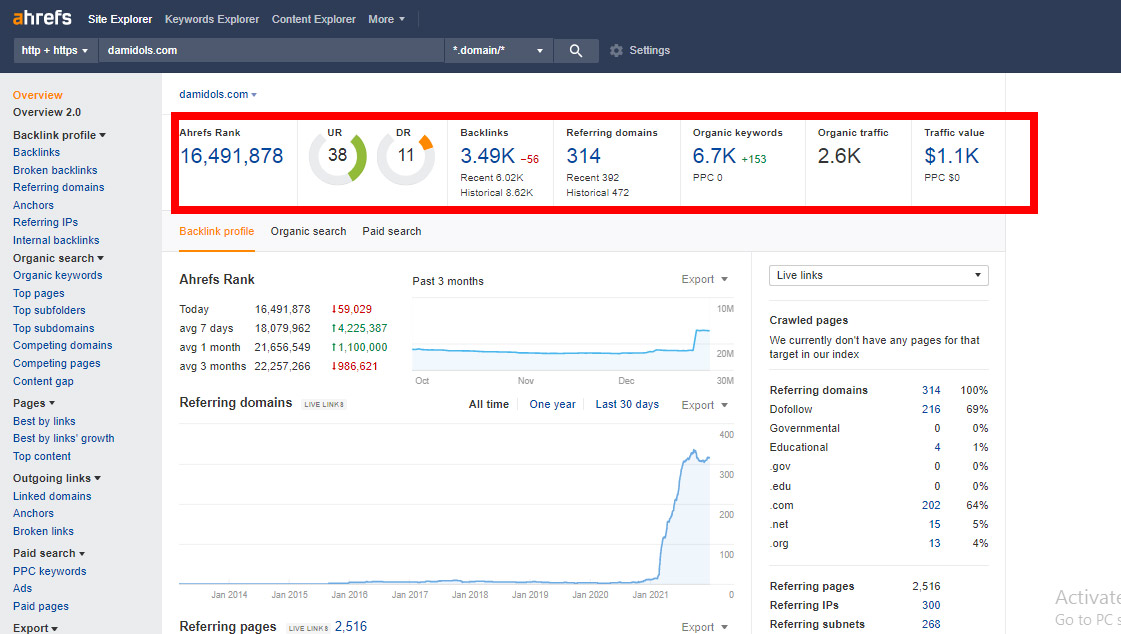Select the All time range
This screenshot has height=634, width=1121.
click(x=489, y=405)
